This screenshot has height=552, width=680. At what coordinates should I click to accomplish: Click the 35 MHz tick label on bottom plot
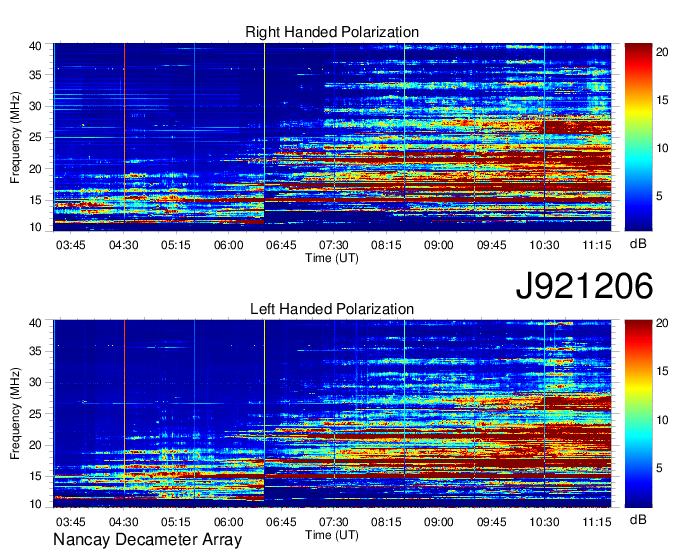click(x=35, y=351)
